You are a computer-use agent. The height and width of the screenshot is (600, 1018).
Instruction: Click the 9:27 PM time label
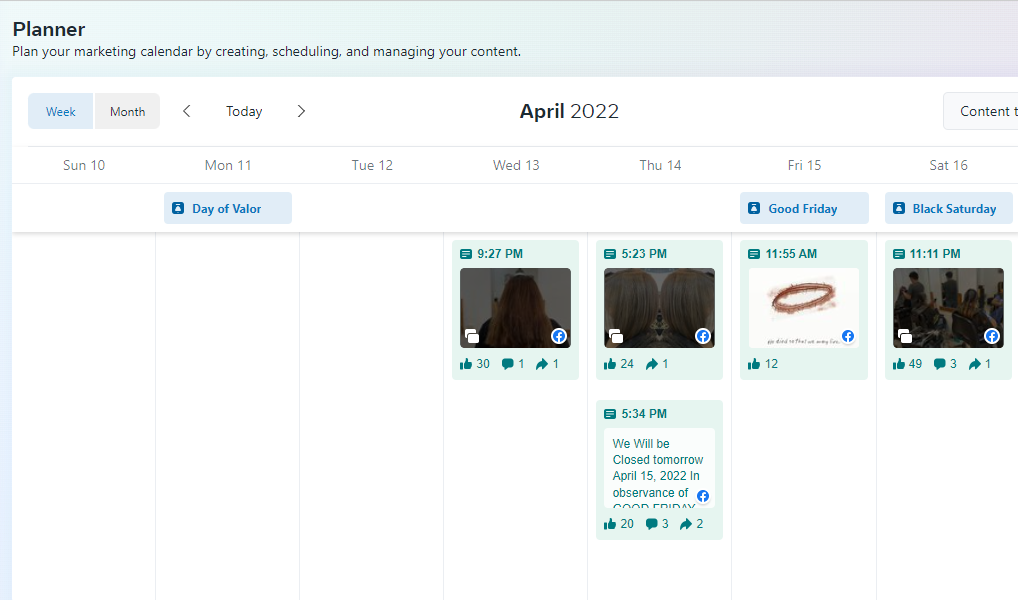(500, 254)
